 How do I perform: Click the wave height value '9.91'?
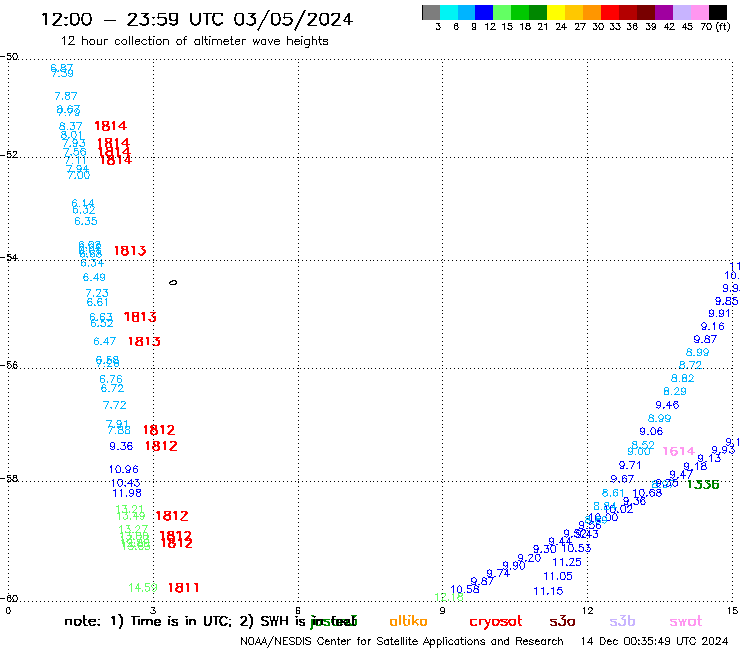720,313
